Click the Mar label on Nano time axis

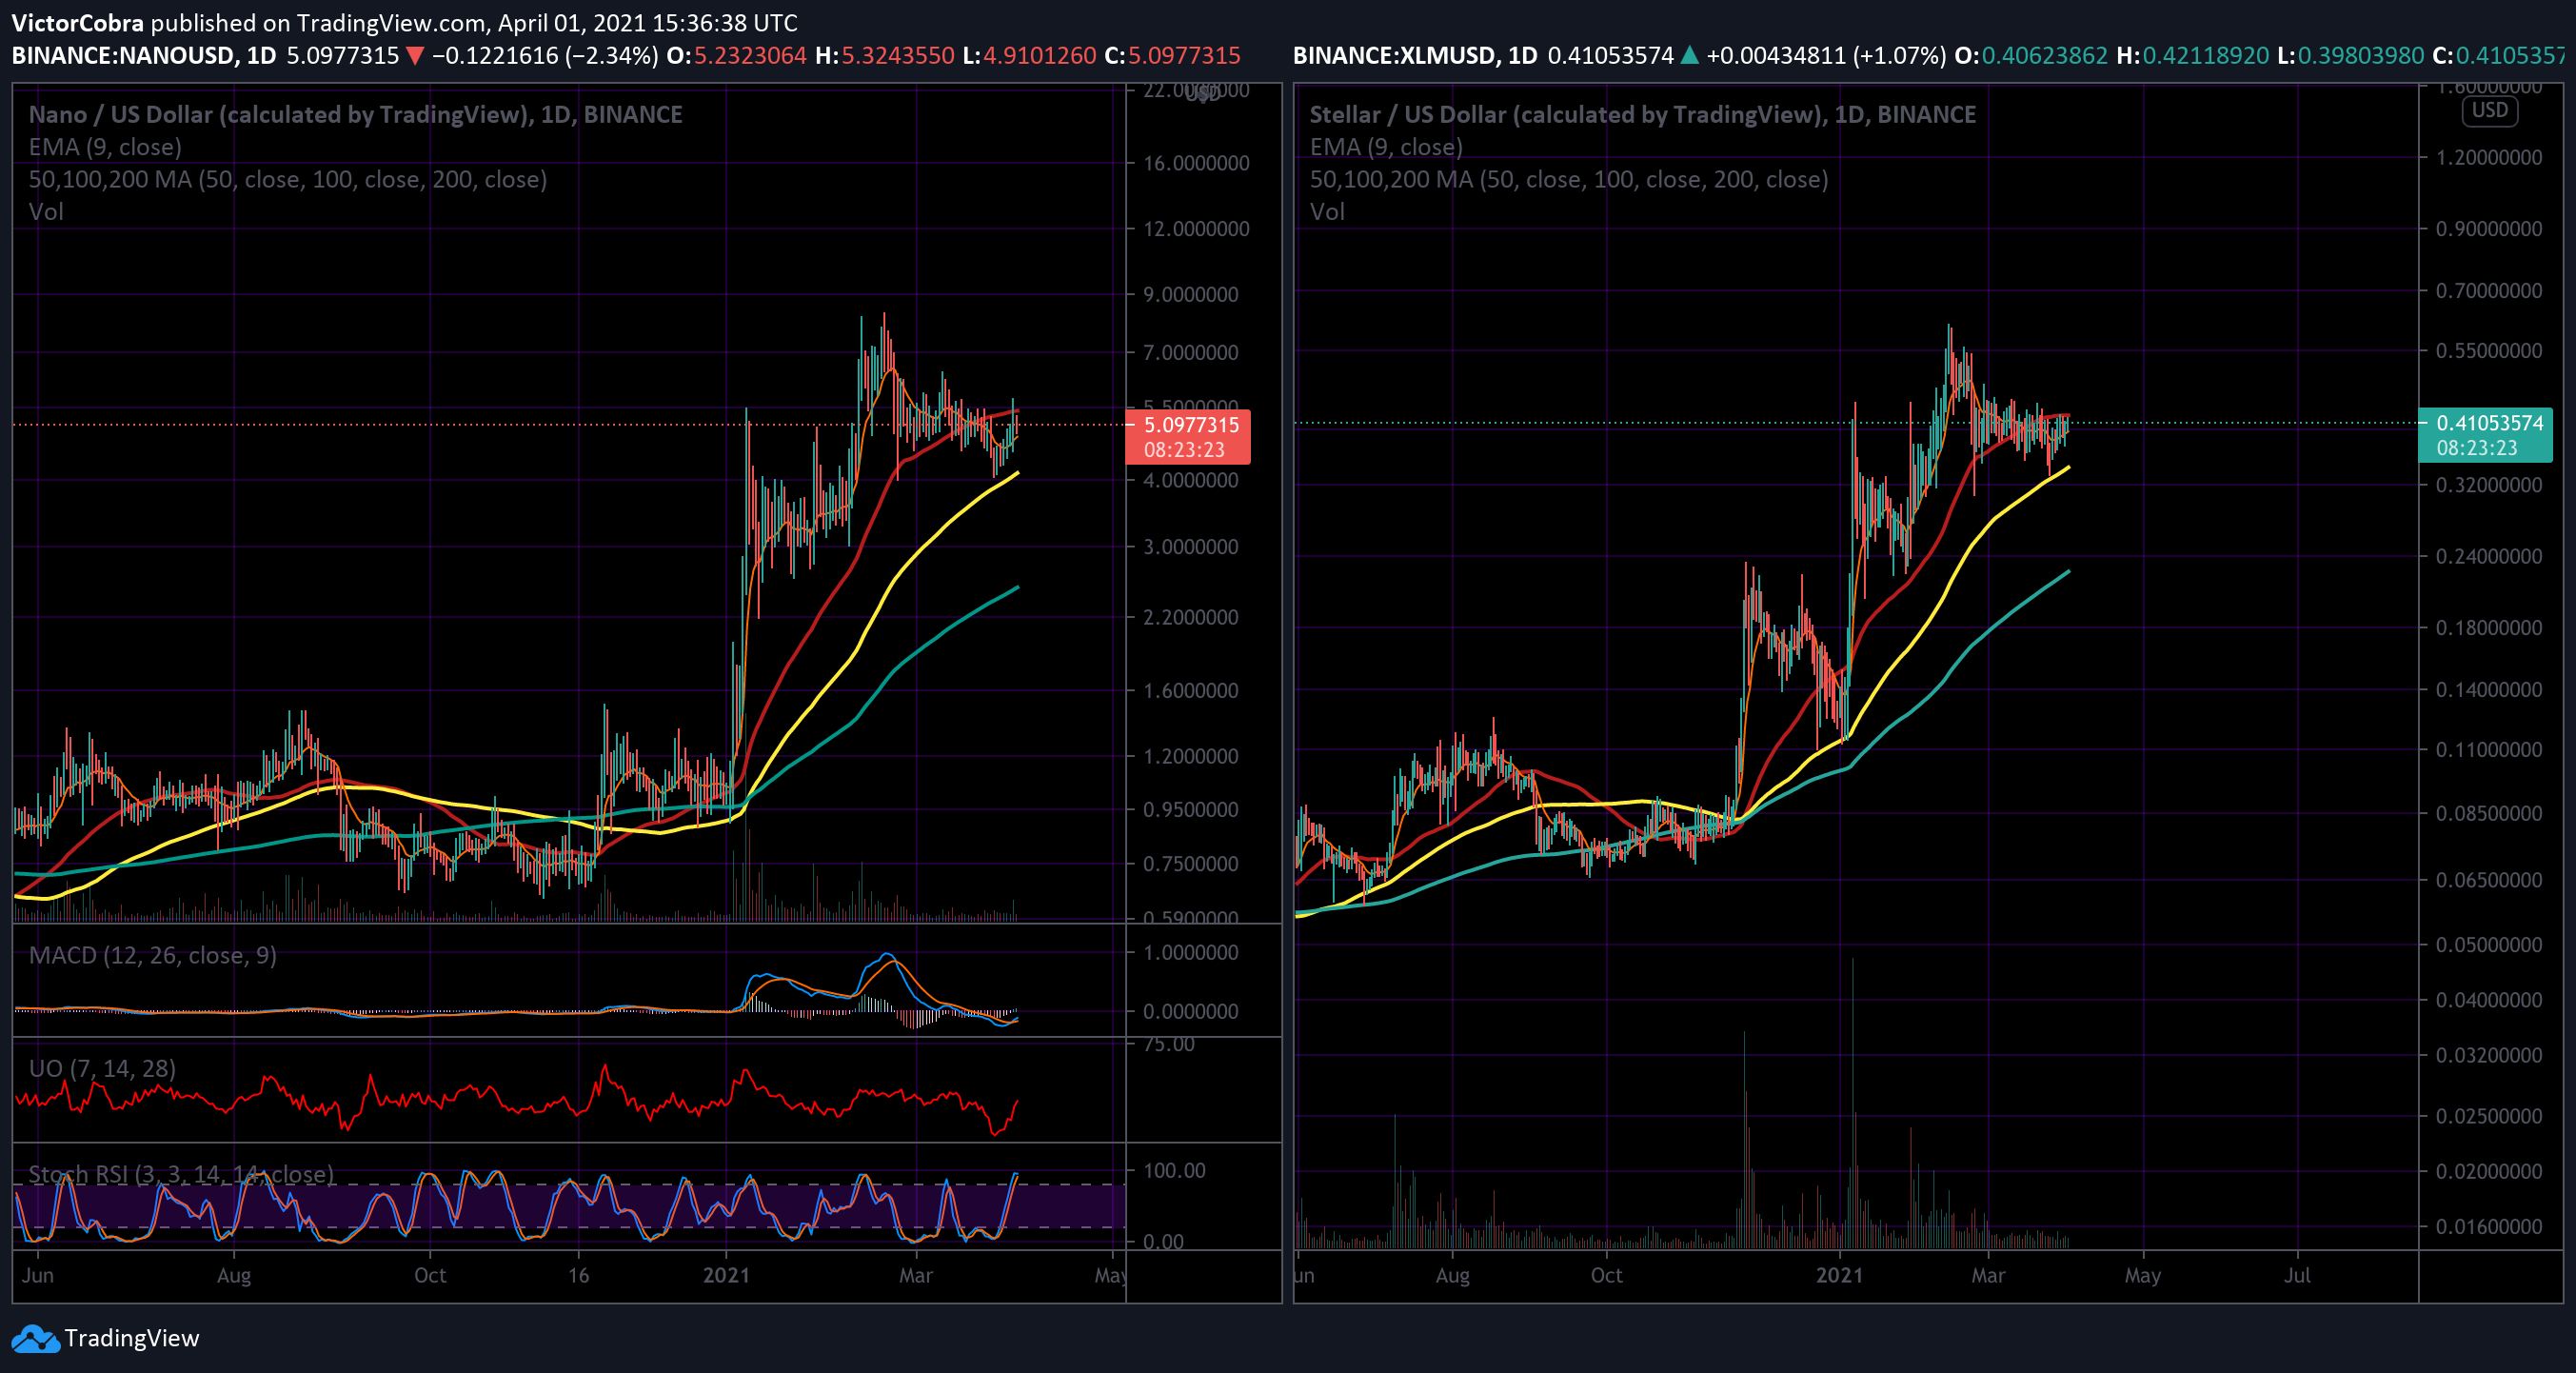tap(916, 1275)
